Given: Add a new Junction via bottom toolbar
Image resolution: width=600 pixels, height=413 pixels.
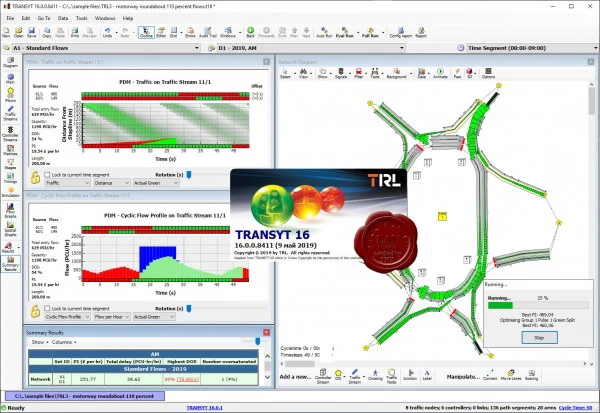Looking at the screenshot, I should coord(410,375).
